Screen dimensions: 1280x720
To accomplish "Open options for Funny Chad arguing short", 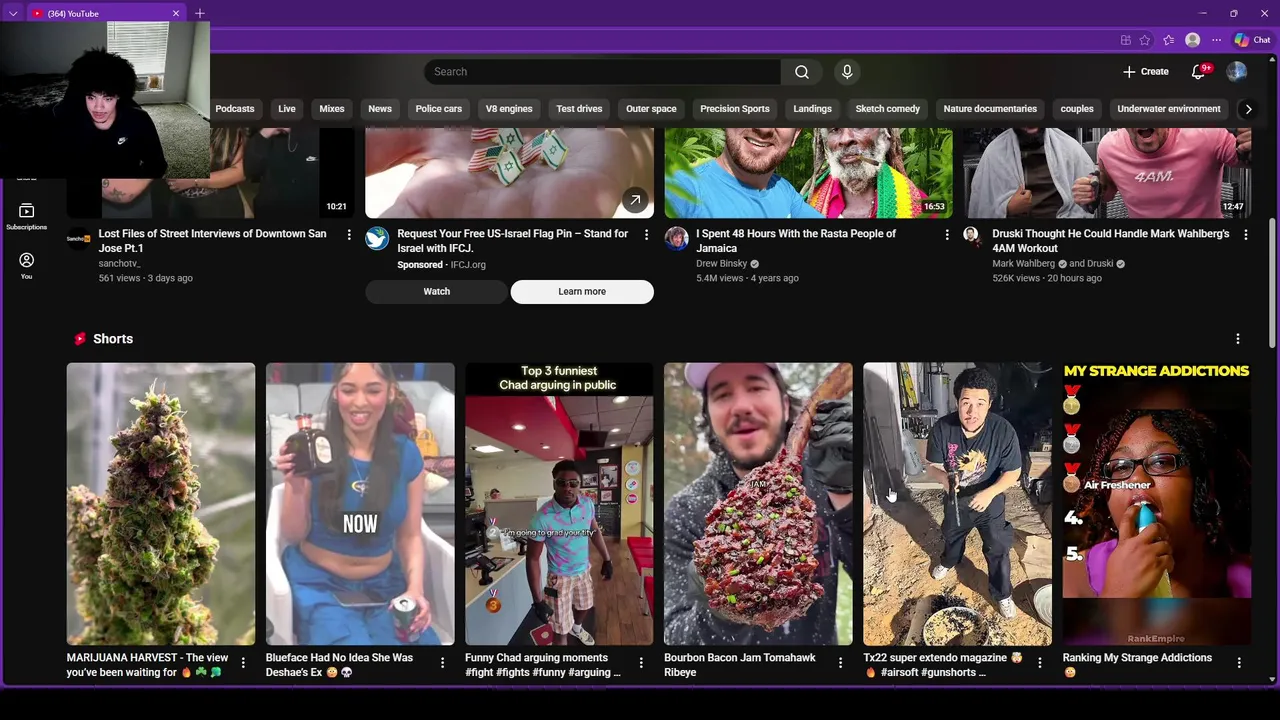I will [x=641, y=662].
